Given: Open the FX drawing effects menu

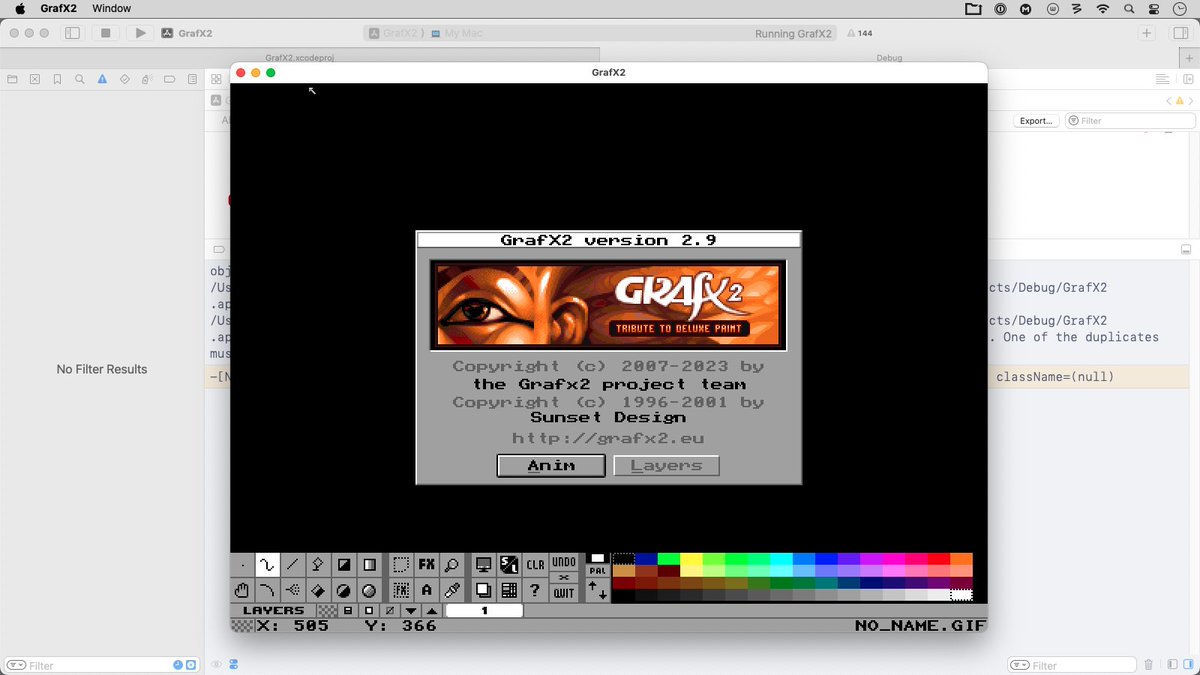Looking at the screenshot, I should point(427,565).
